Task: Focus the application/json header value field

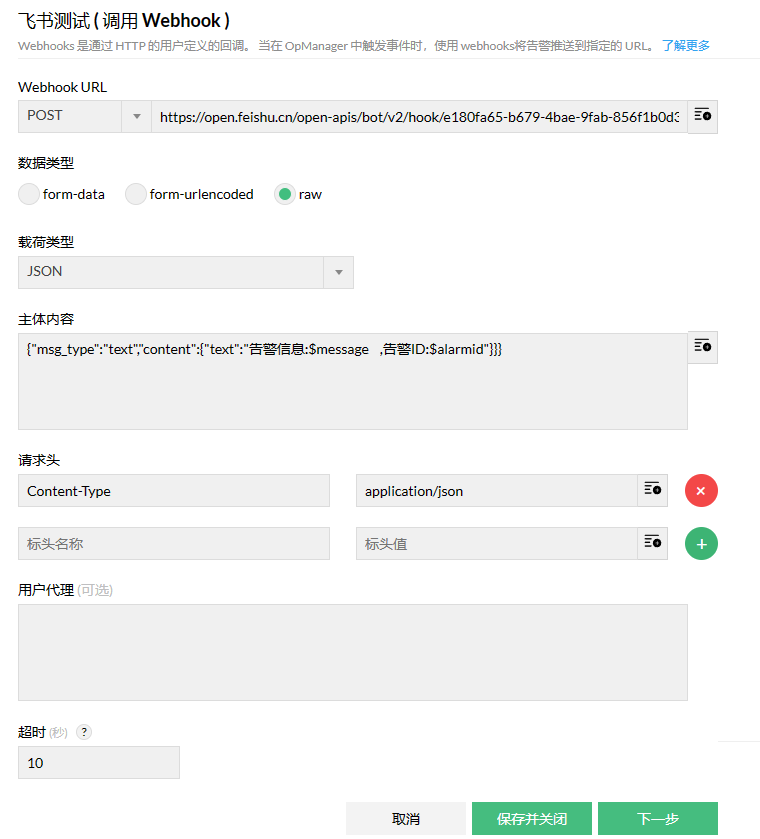Action: coord(497,490)
